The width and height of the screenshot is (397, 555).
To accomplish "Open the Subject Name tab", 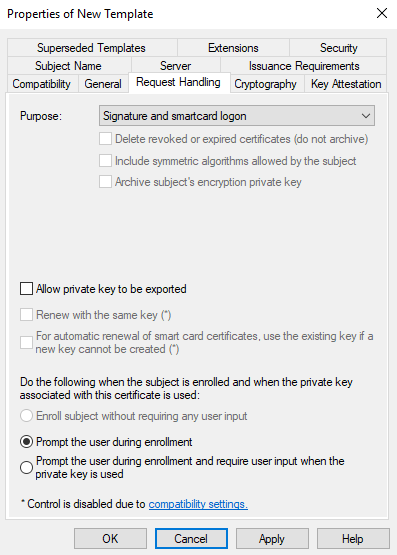I will [69, 66].
